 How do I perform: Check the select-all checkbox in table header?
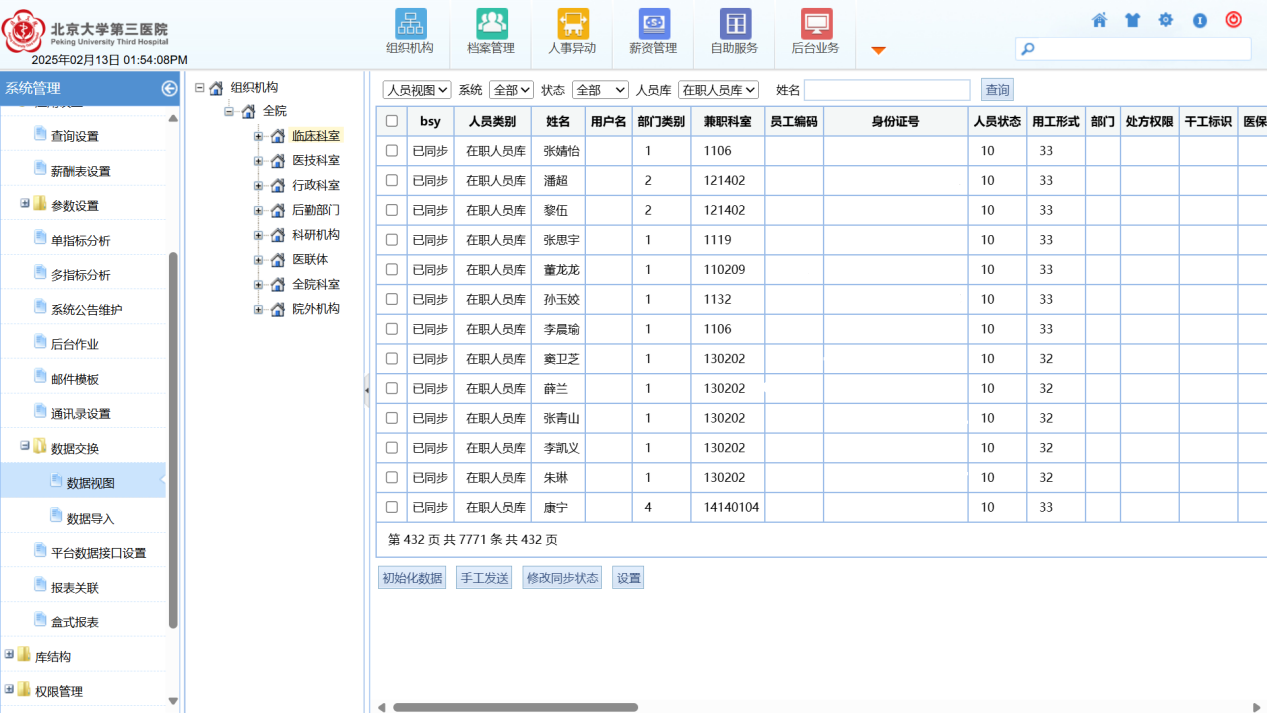(x=392, y=121)
